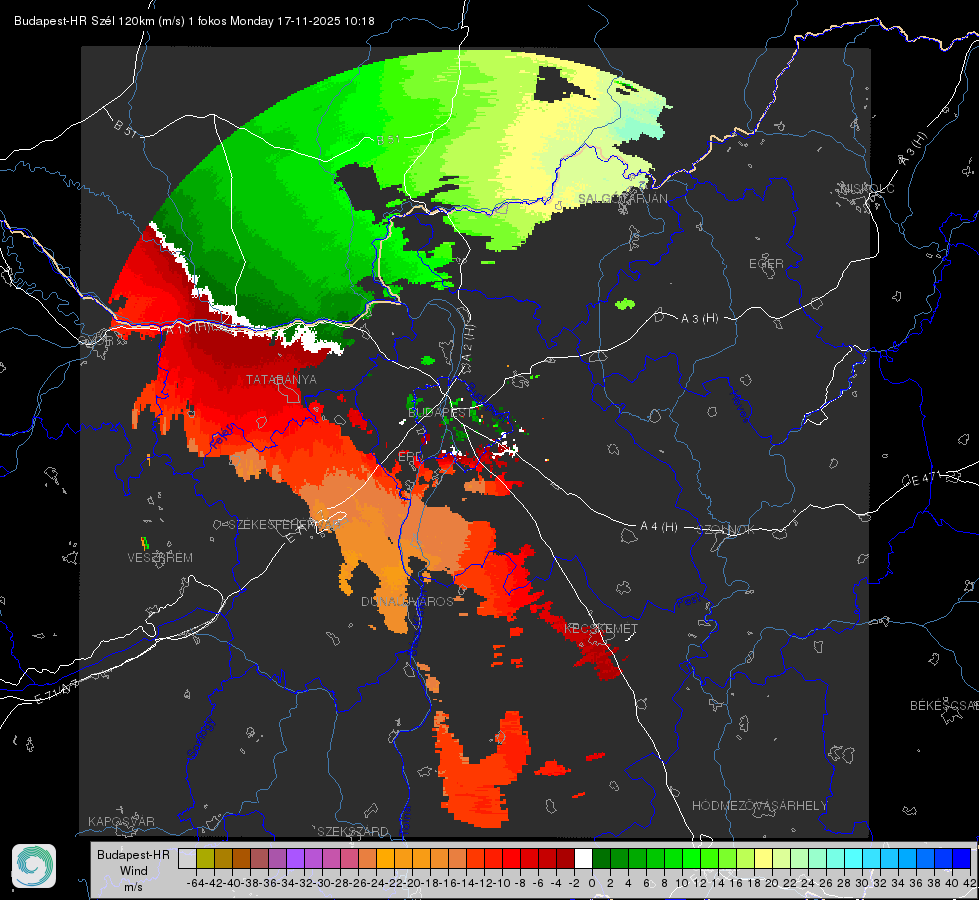Click the 'A 2 (H)' road label north of Budapest

tap(468, 342)
